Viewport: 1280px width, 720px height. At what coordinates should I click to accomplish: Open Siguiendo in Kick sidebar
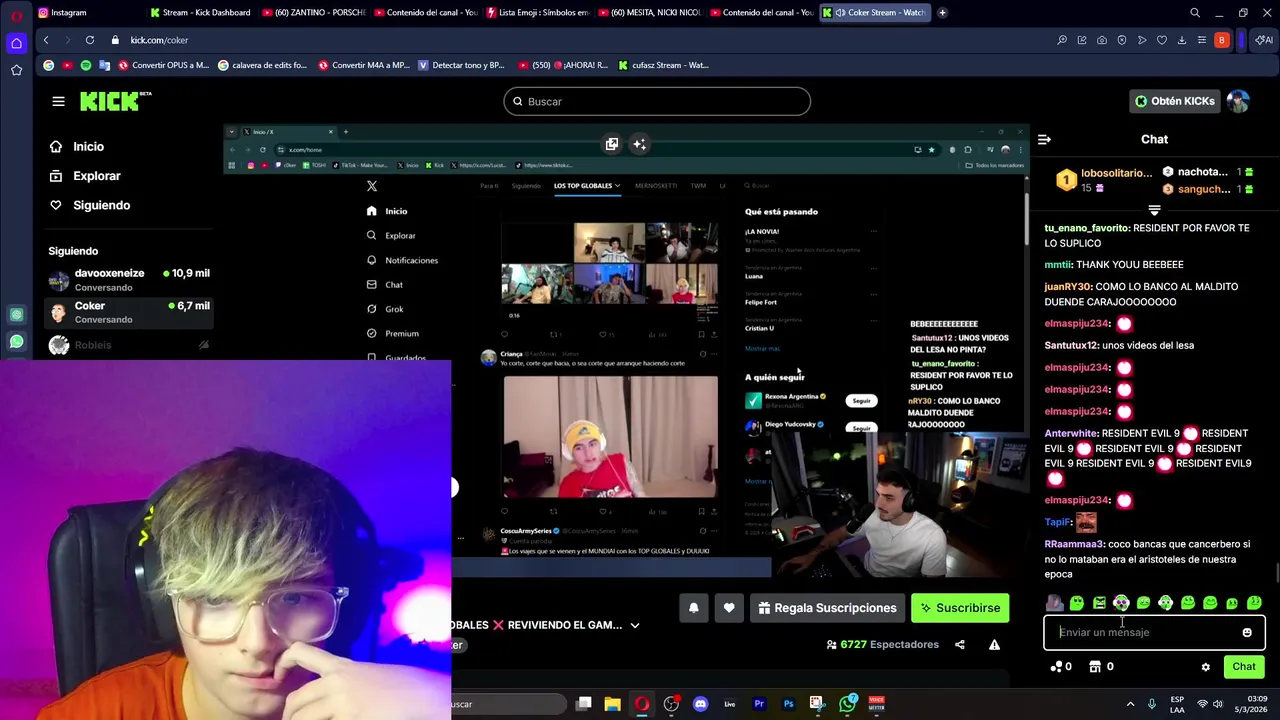pyautogui.click(x=101, y=205)
